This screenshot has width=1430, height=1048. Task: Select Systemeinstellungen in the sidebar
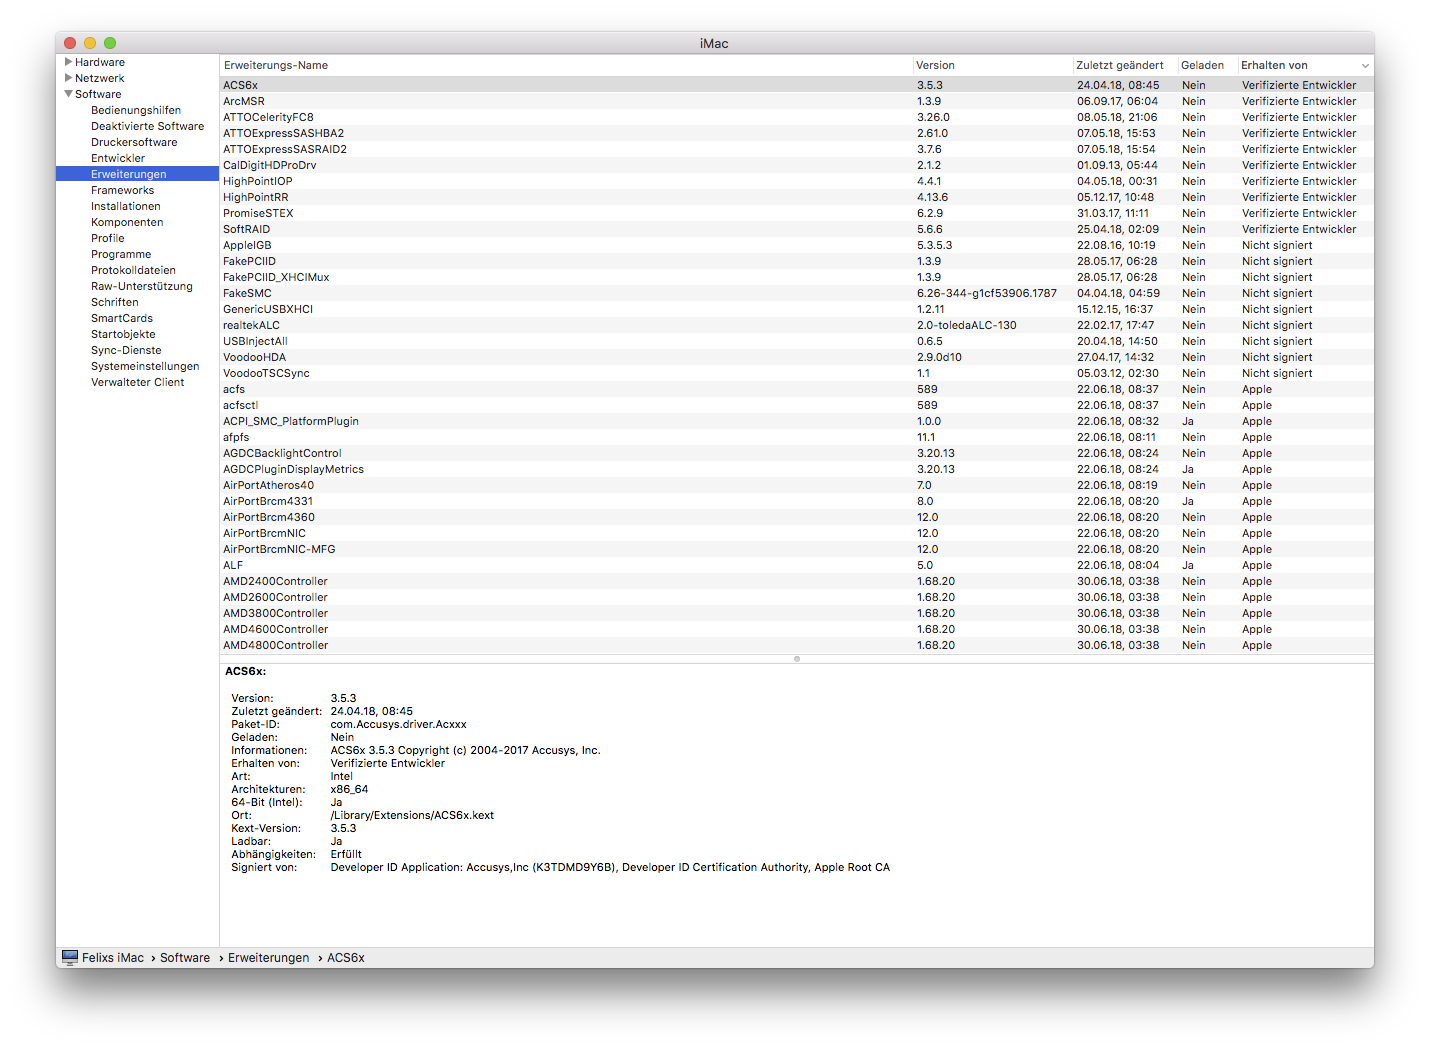click(x=145, y=366)
